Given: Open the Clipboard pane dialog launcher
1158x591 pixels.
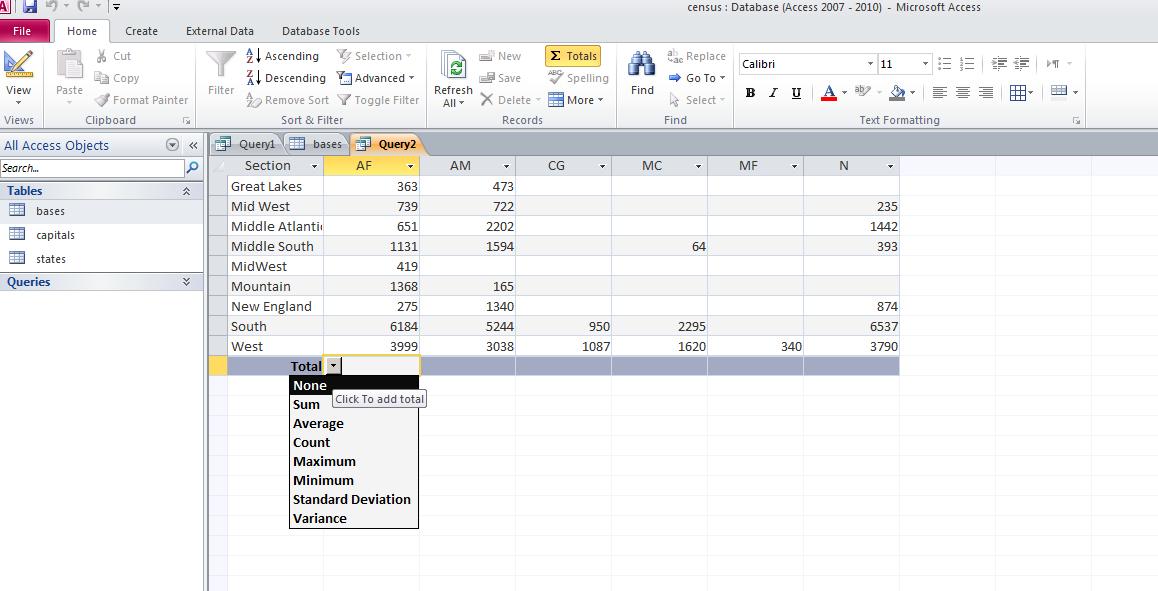Looking at the screenshot, I should [186, 120].
